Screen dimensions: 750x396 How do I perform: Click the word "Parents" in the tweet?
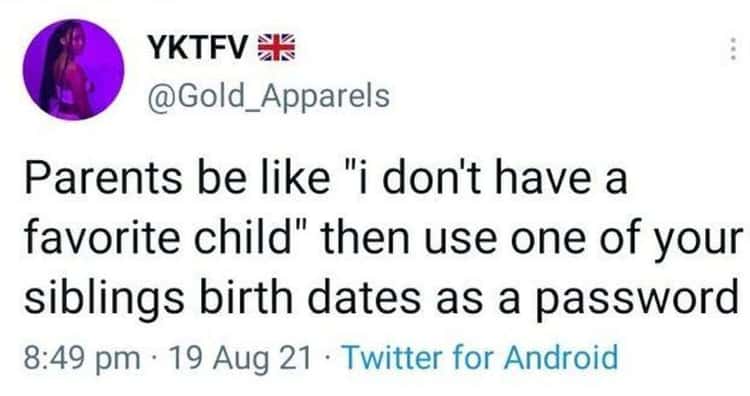(103, 178)
